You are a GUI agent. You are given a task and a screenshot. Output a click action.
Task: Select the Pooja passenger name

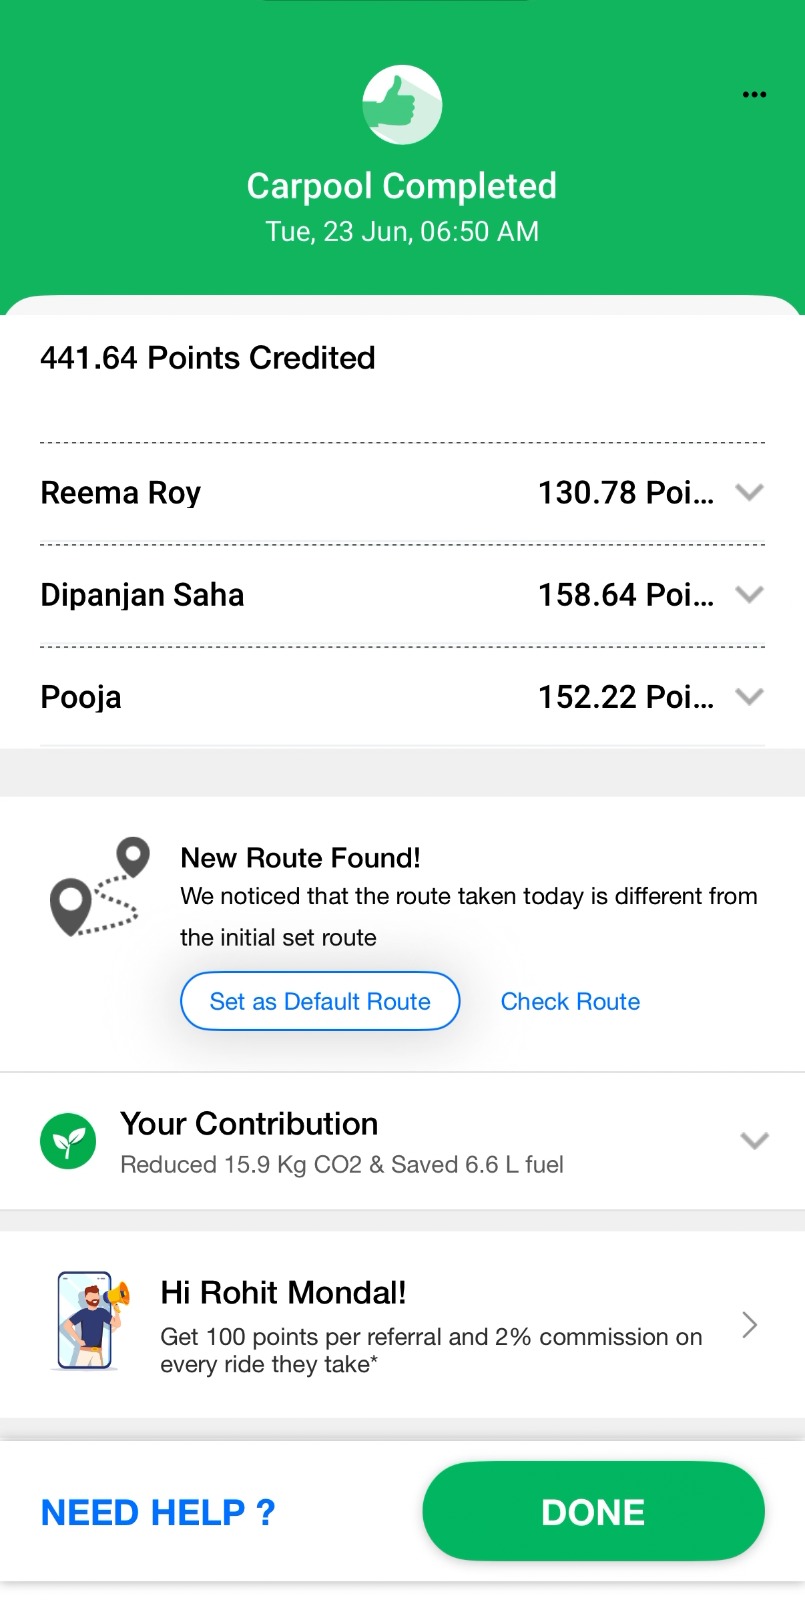point(81,697)
